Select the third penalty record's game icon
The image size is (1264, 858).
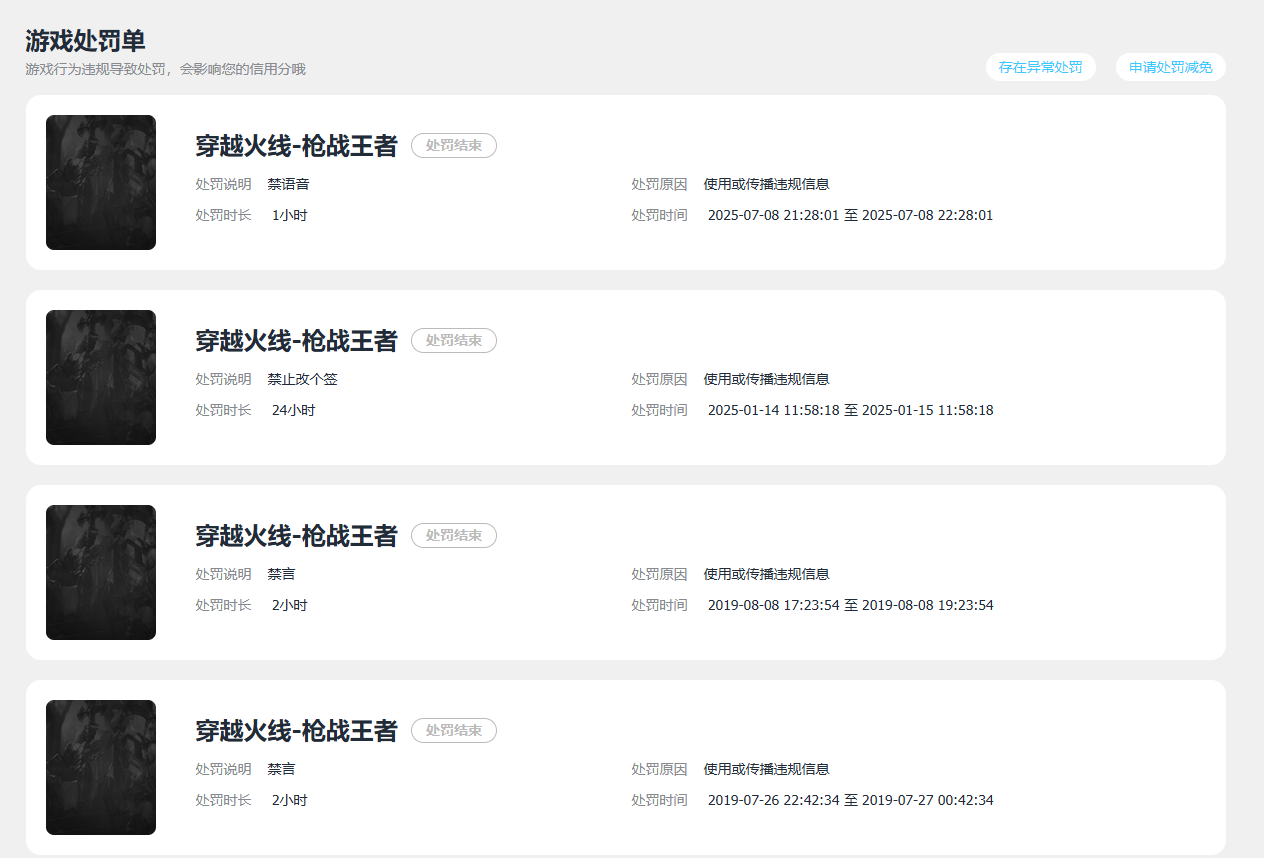(x=100, y=572)
